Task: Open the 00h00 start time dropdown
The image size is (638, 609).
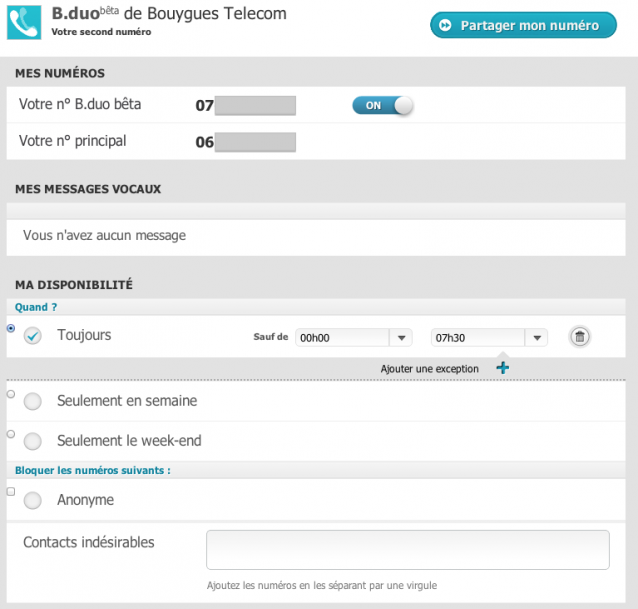Action: tap(354, 338)
